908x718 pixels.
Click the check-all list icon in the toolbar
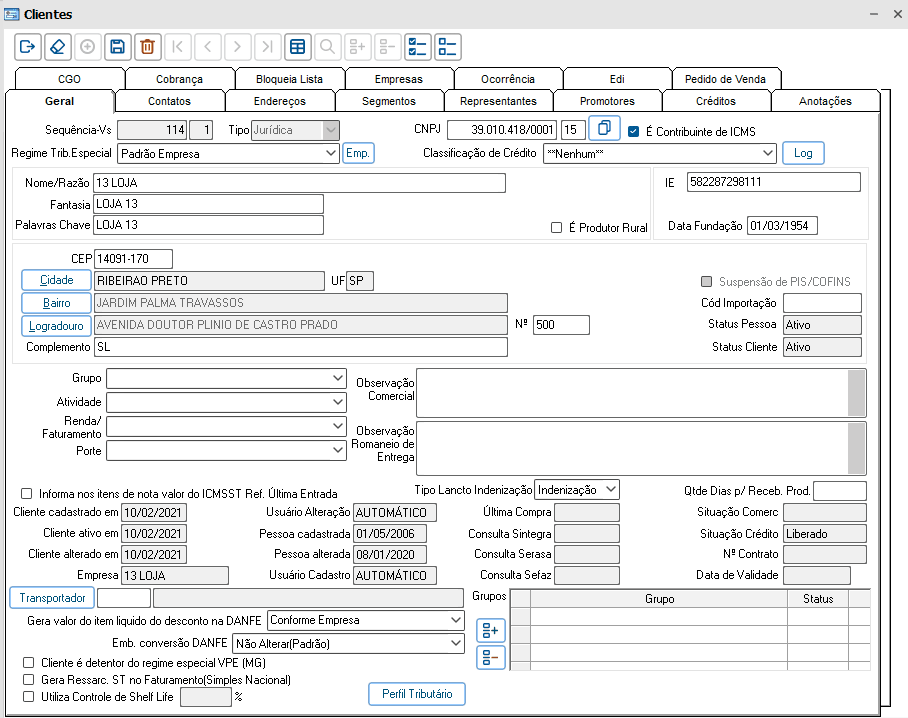pos(417,46)
